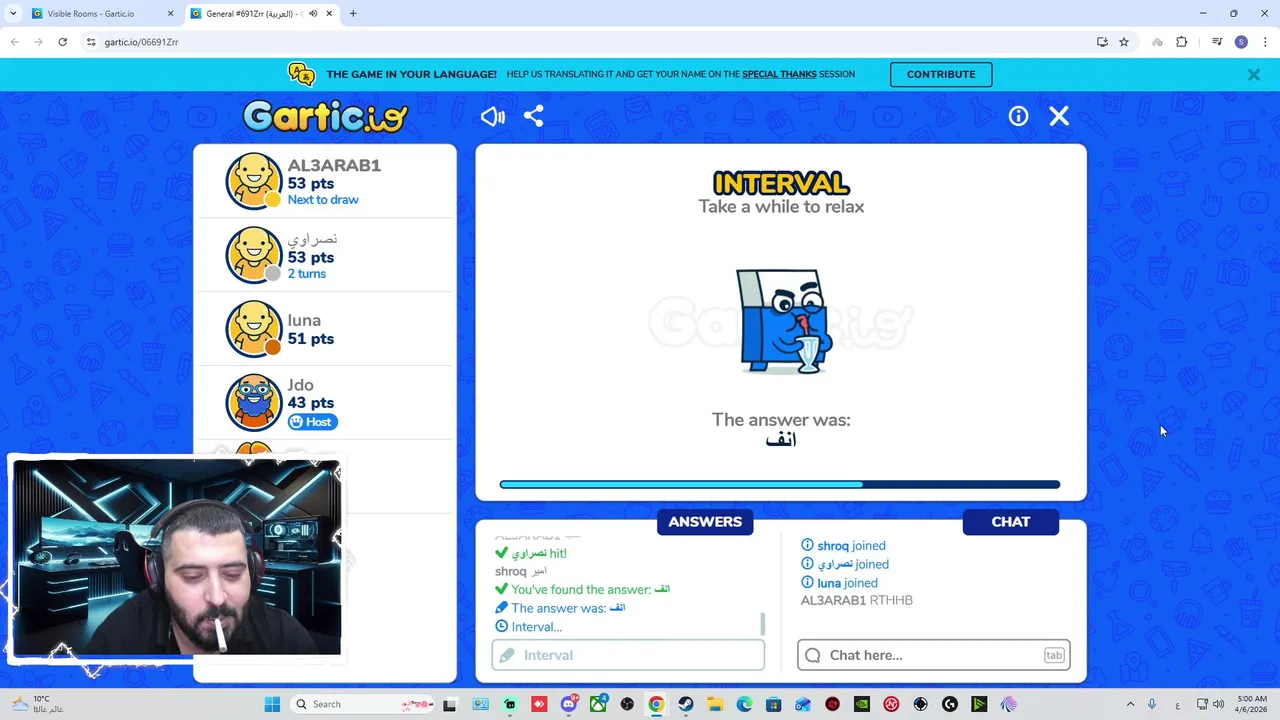
Task: Open the weather widget on taskbar
Action: [x=38, y=704]
